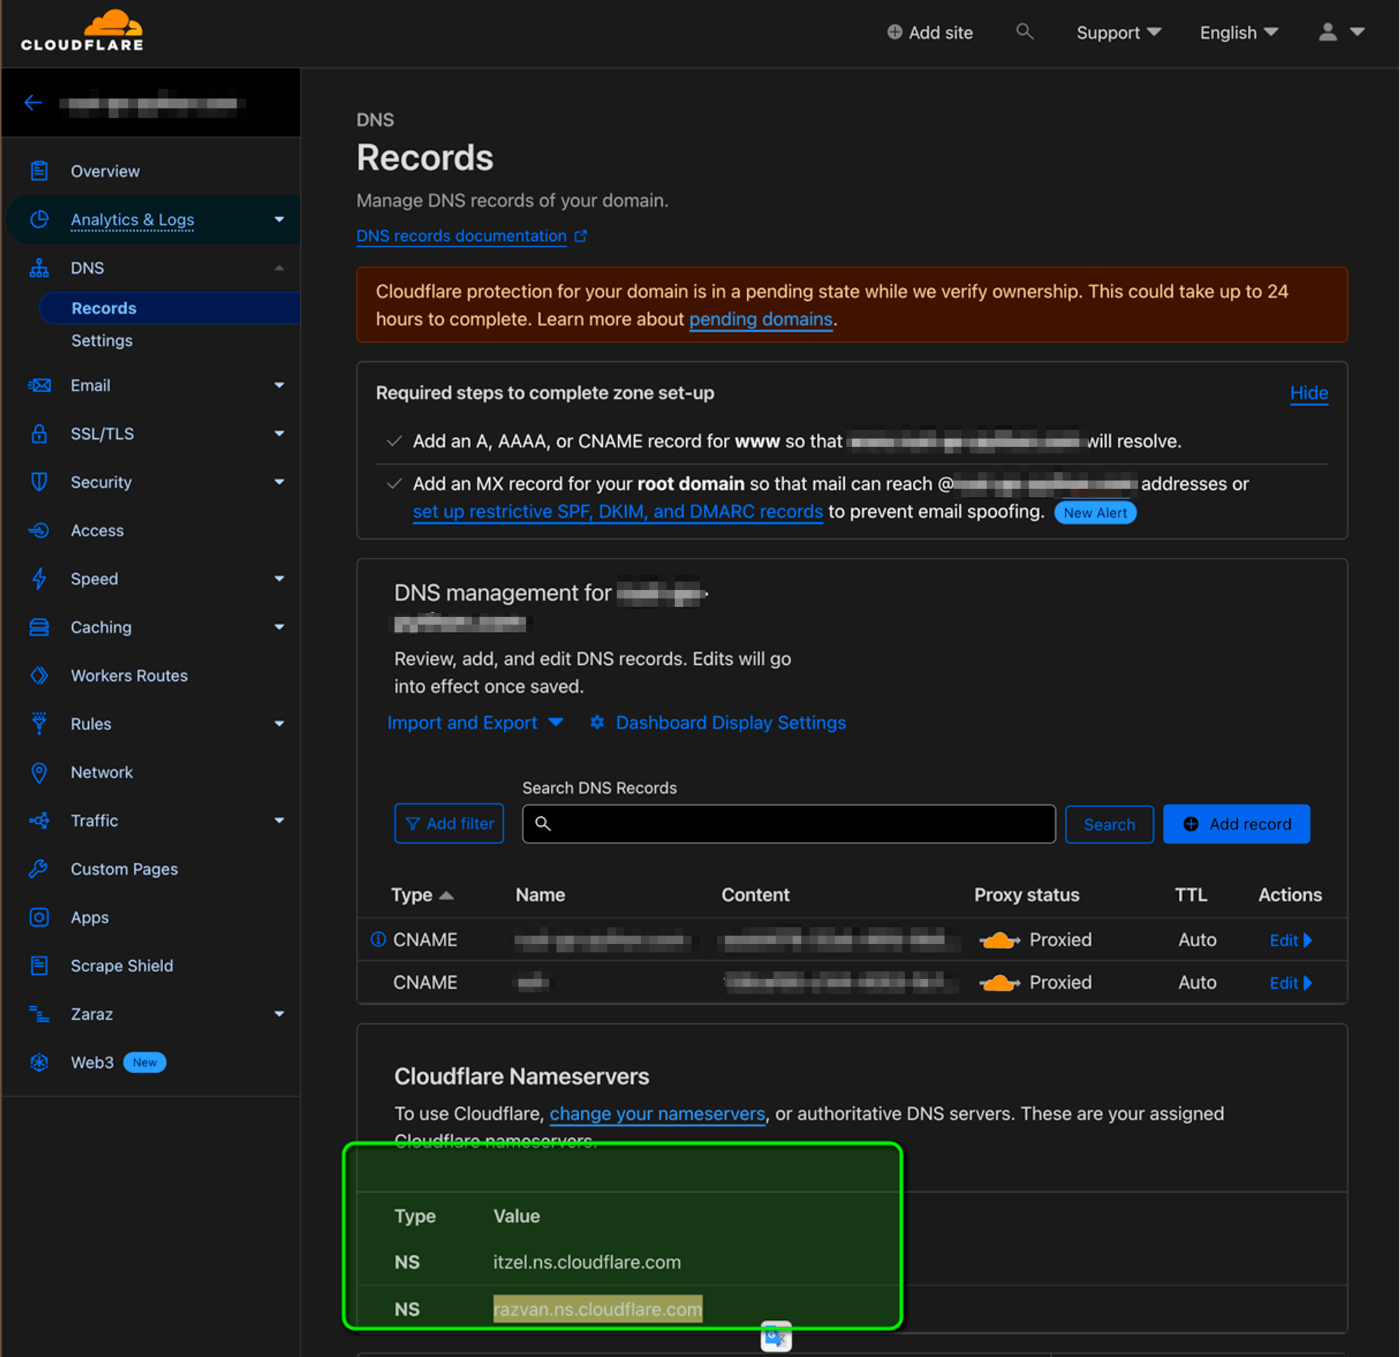
Task: Expand the Analytics & Logs section arrow
Action: point(279,219)
